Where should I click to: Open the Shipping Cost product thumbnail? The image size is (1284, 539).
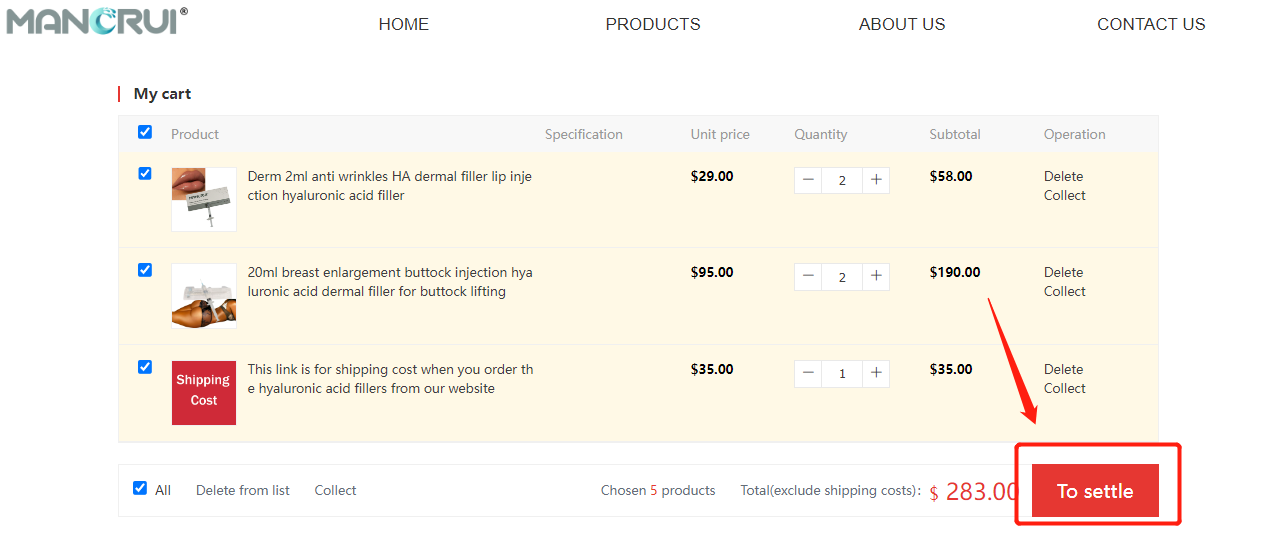pos(204,393)
